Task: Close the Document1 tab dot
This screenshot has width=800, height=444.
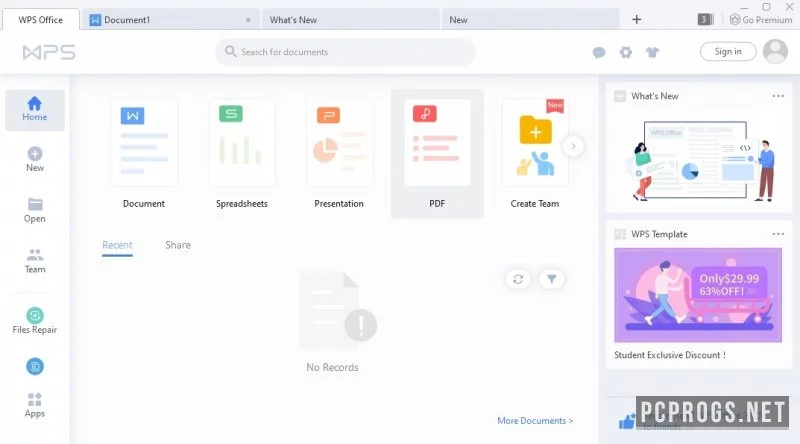Action: click(x=248, y=20)
